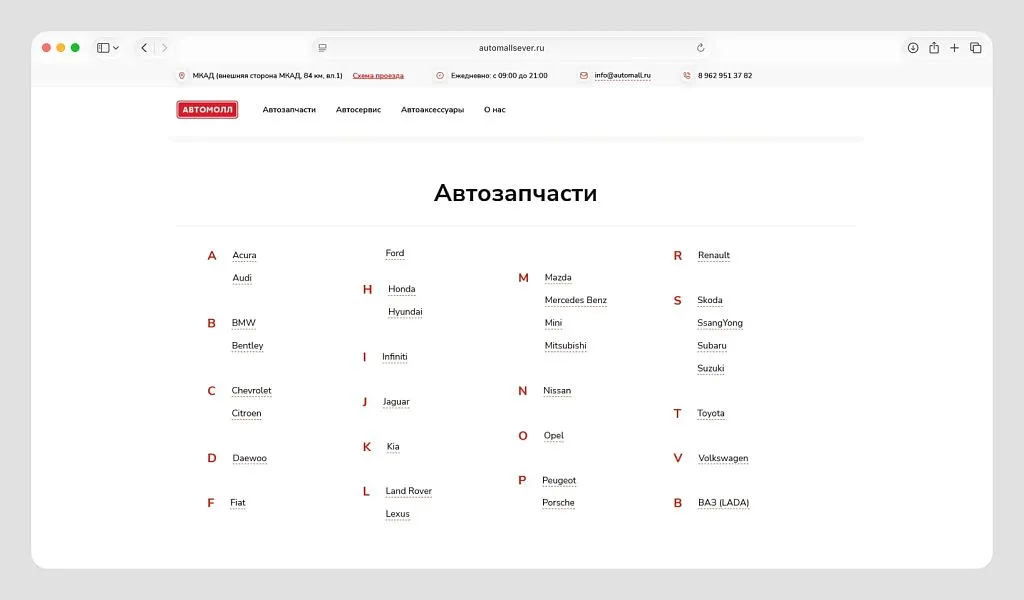Click the location pin icon near МКАД address
Image resolution: width=1024 pixels, height=600 pixels.
click(182, 76)
